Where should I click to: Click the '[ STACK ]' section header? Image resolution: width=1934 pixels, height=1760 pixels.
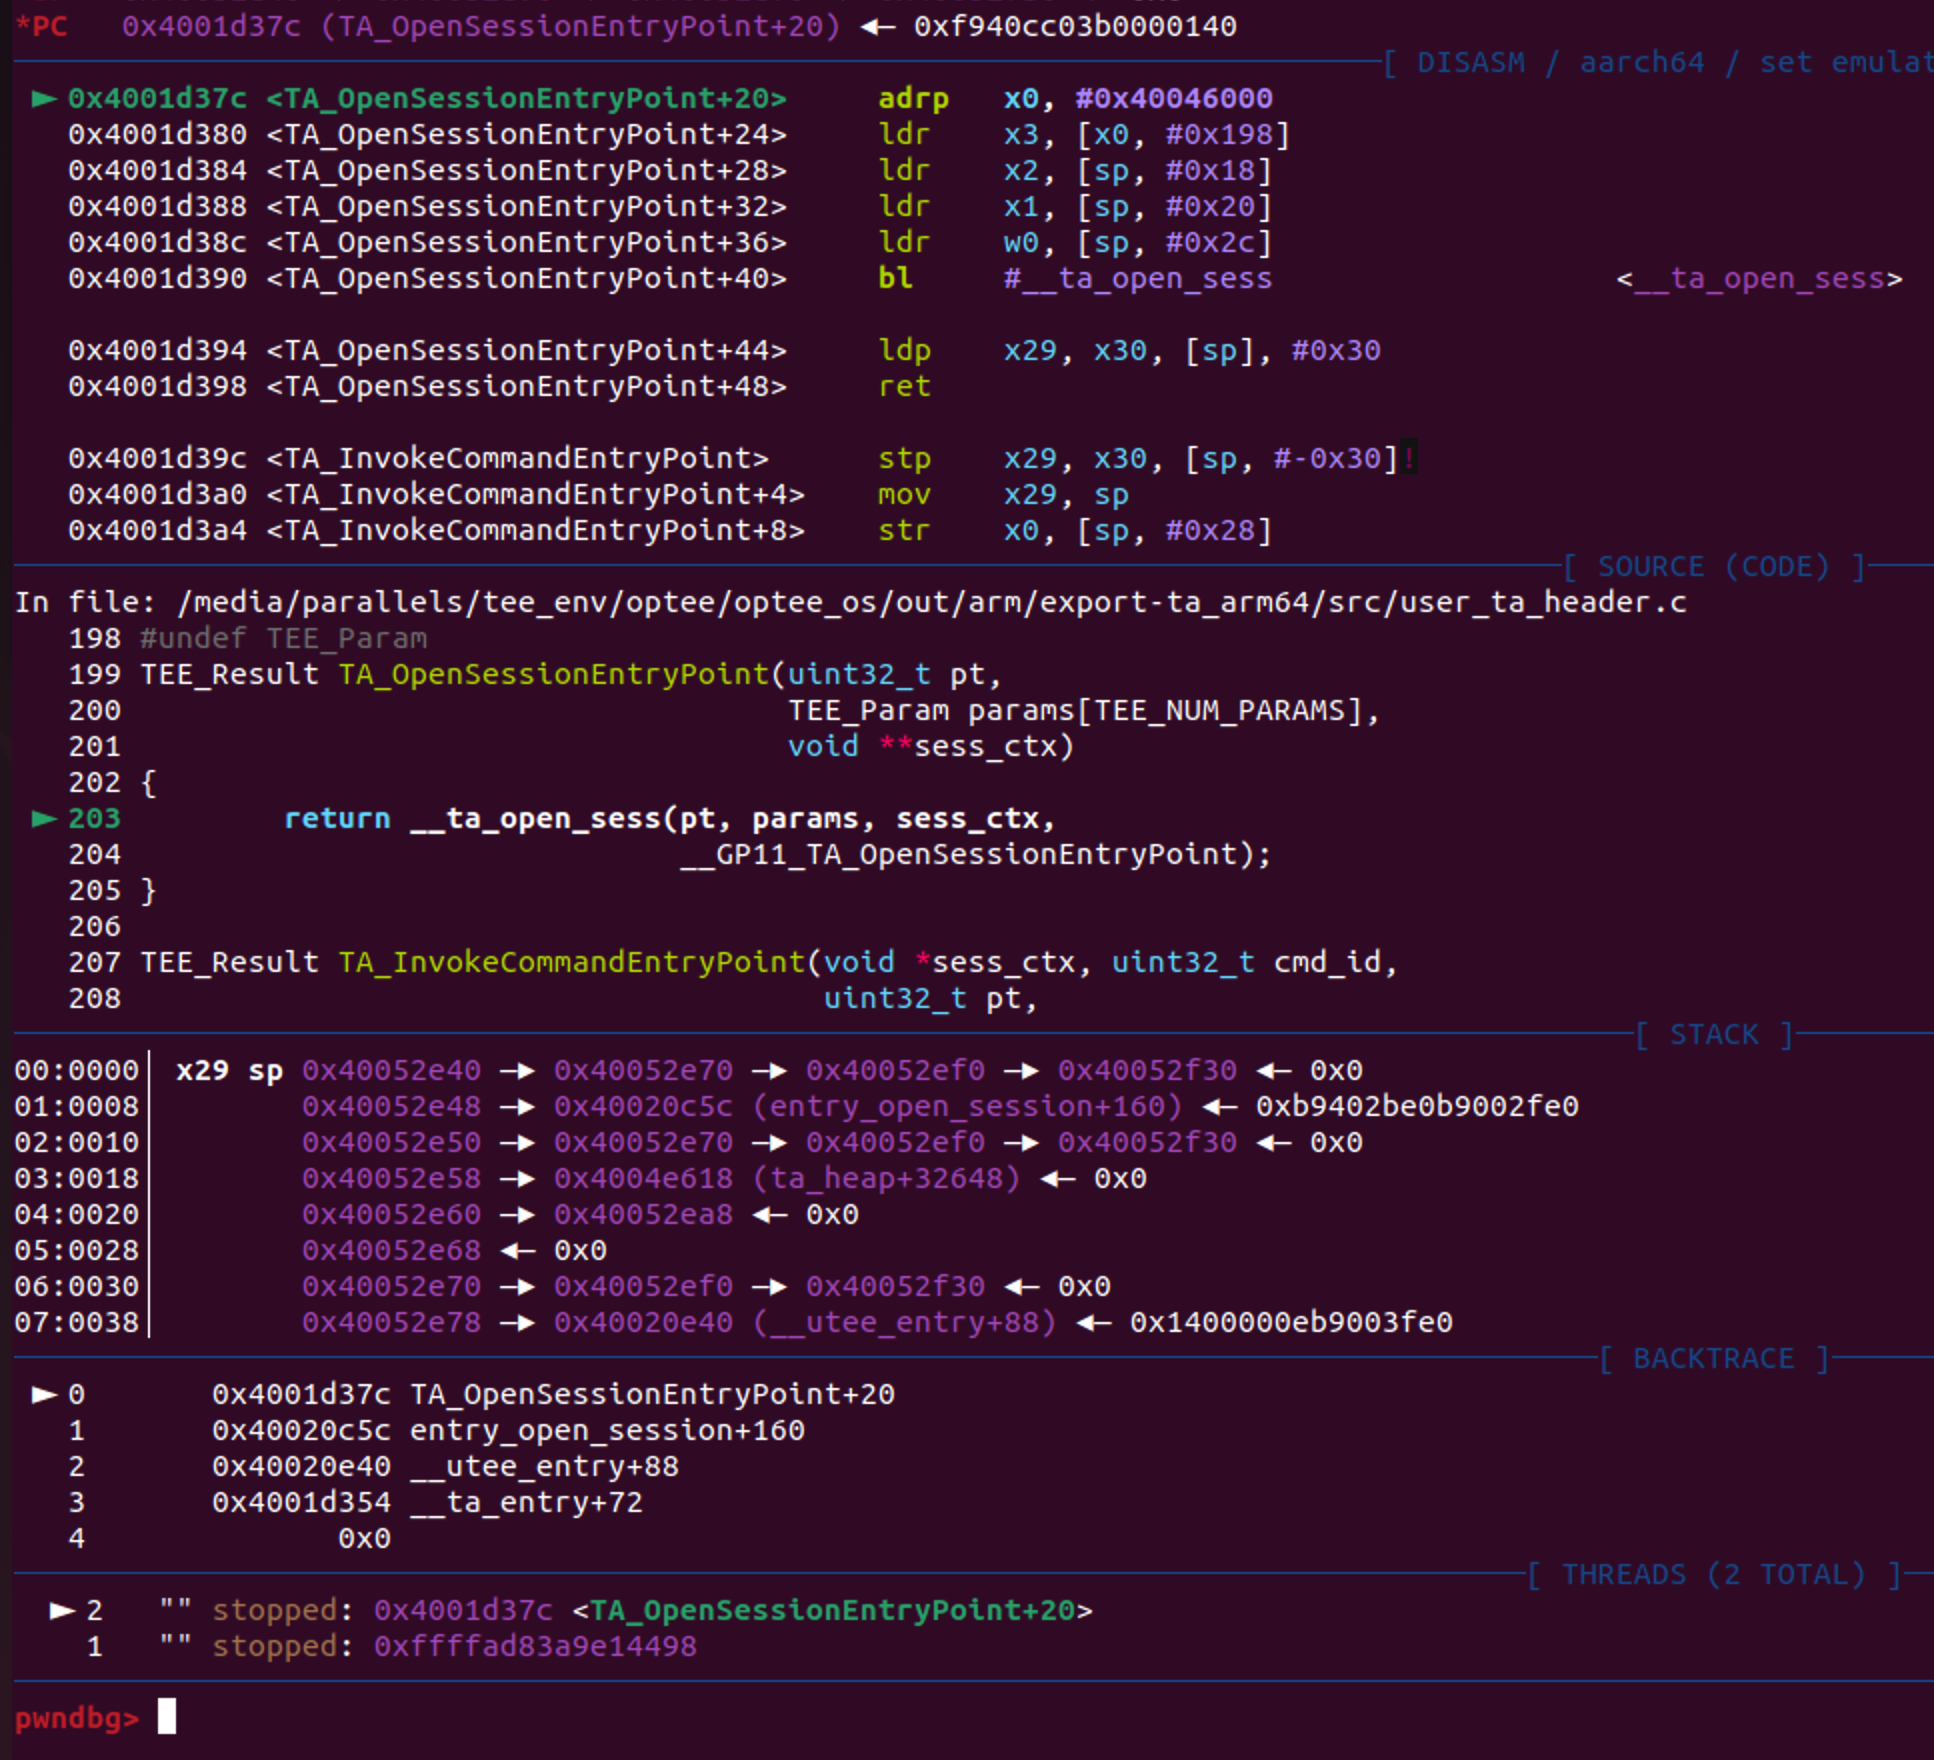[1714, 1034]
